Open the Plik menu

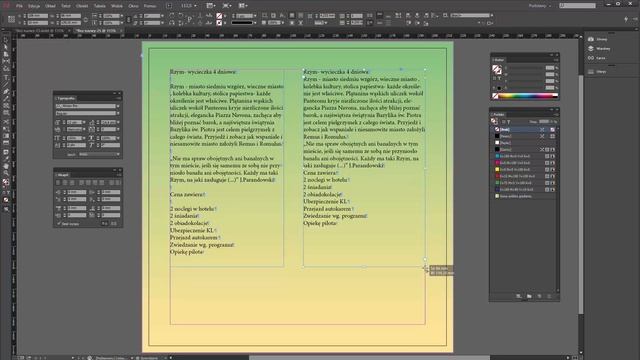(x=19, y=6)
